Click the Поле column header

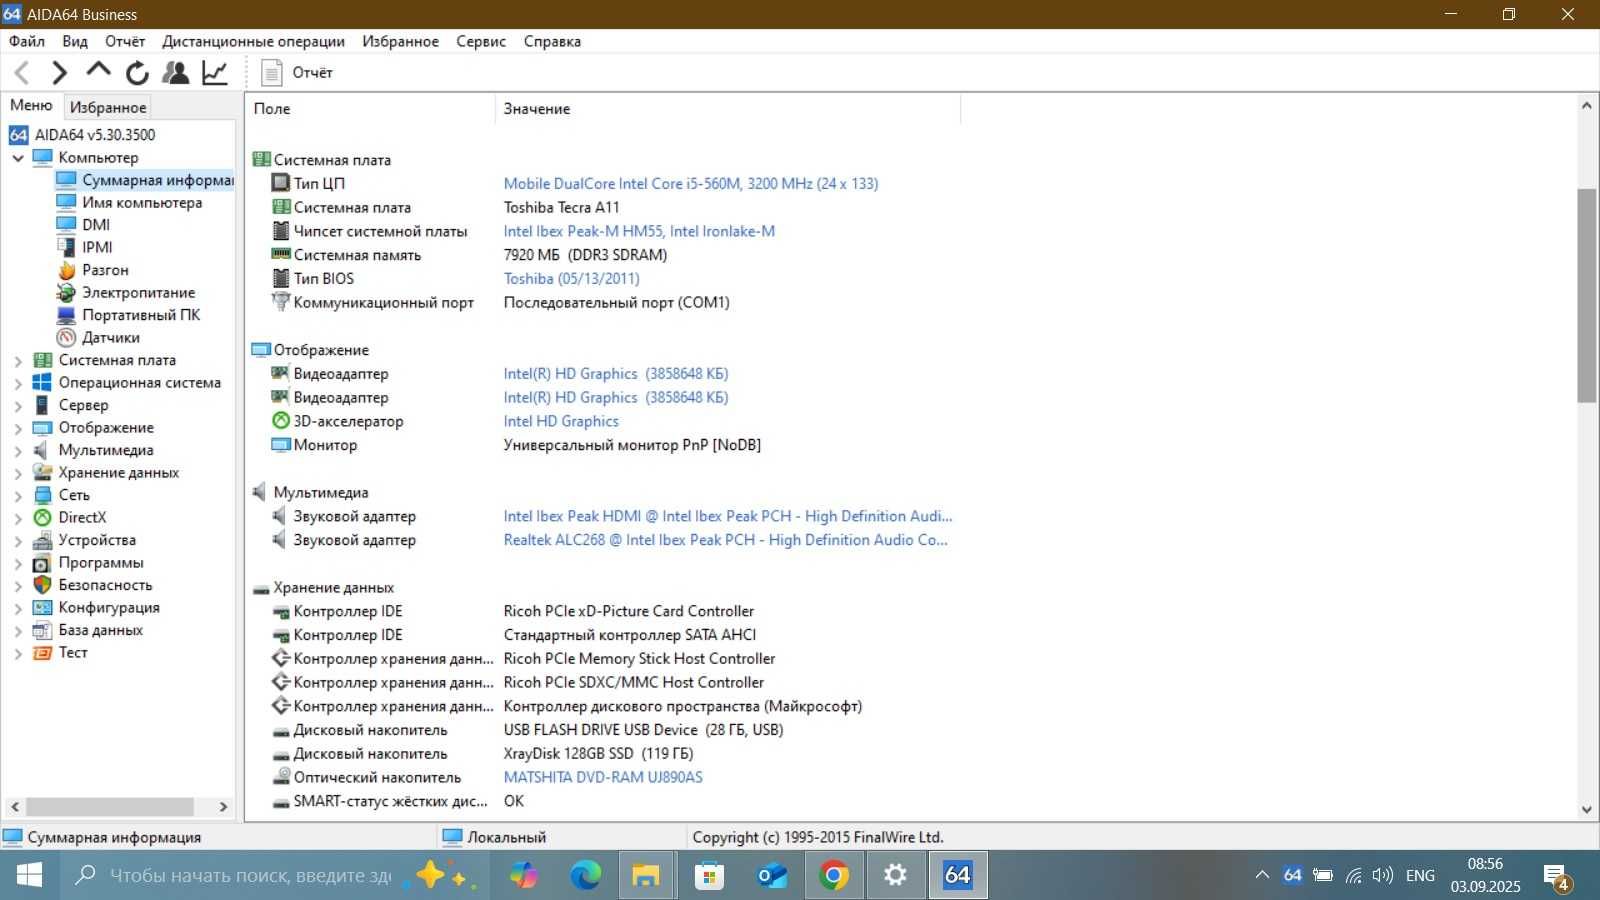click(370, 109)
